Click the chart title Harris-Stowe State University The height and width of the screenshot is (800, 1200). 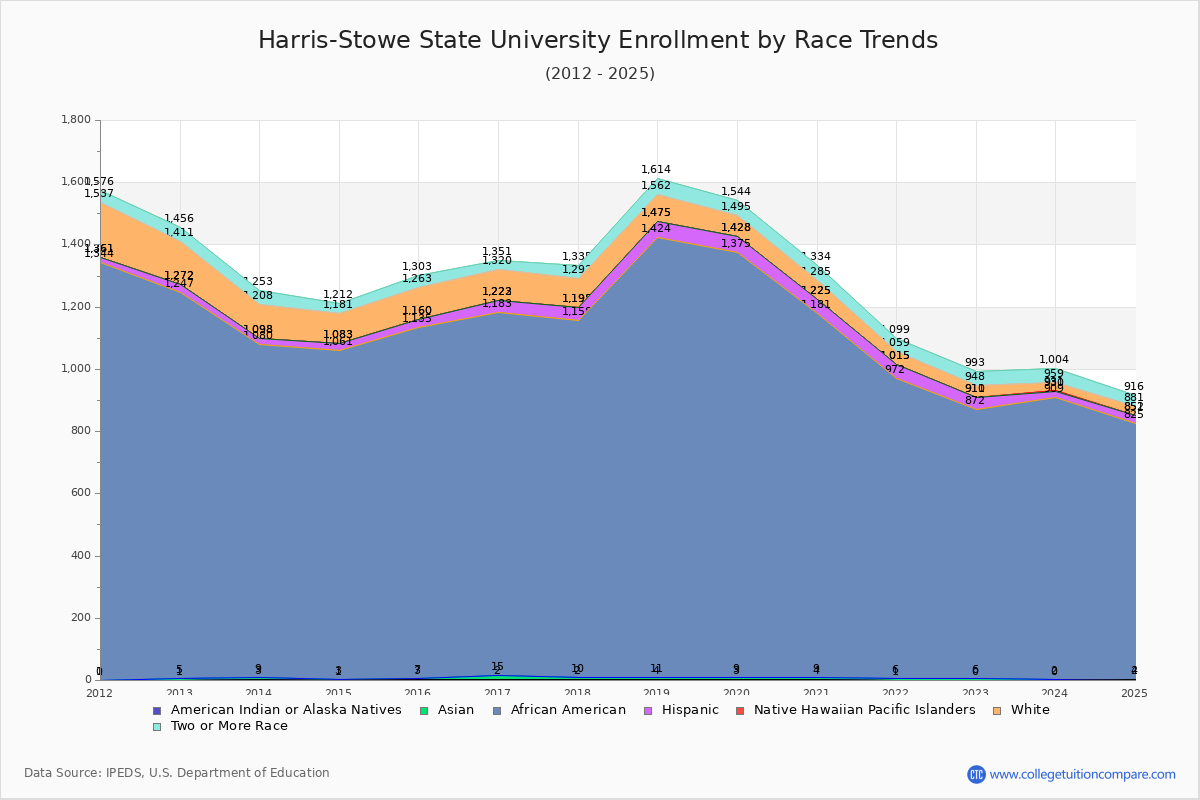[x=598, y=40]
